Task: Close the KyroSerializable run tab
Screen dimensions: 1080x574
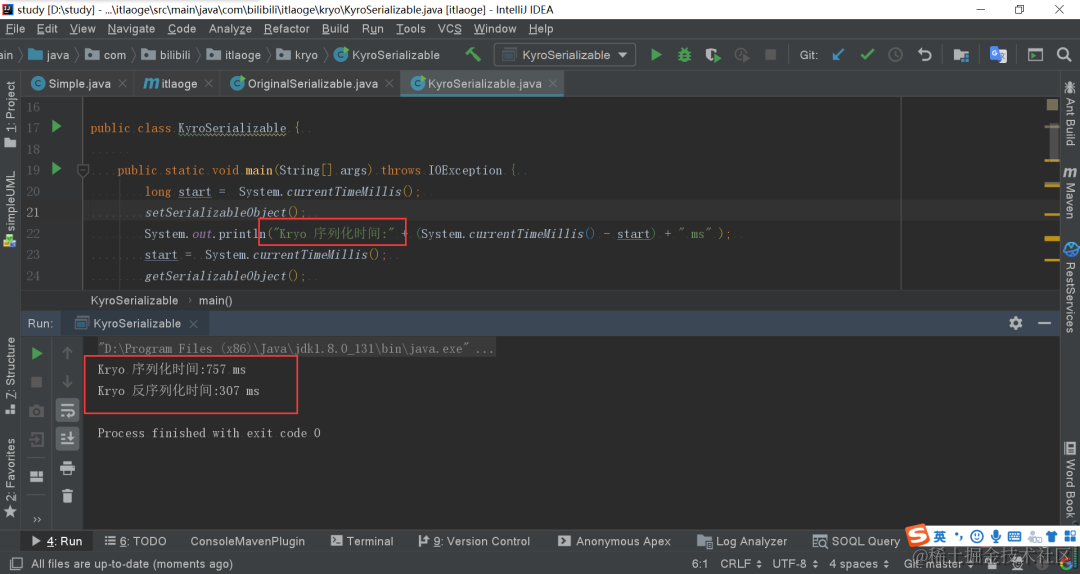Action: coord(194,324)
